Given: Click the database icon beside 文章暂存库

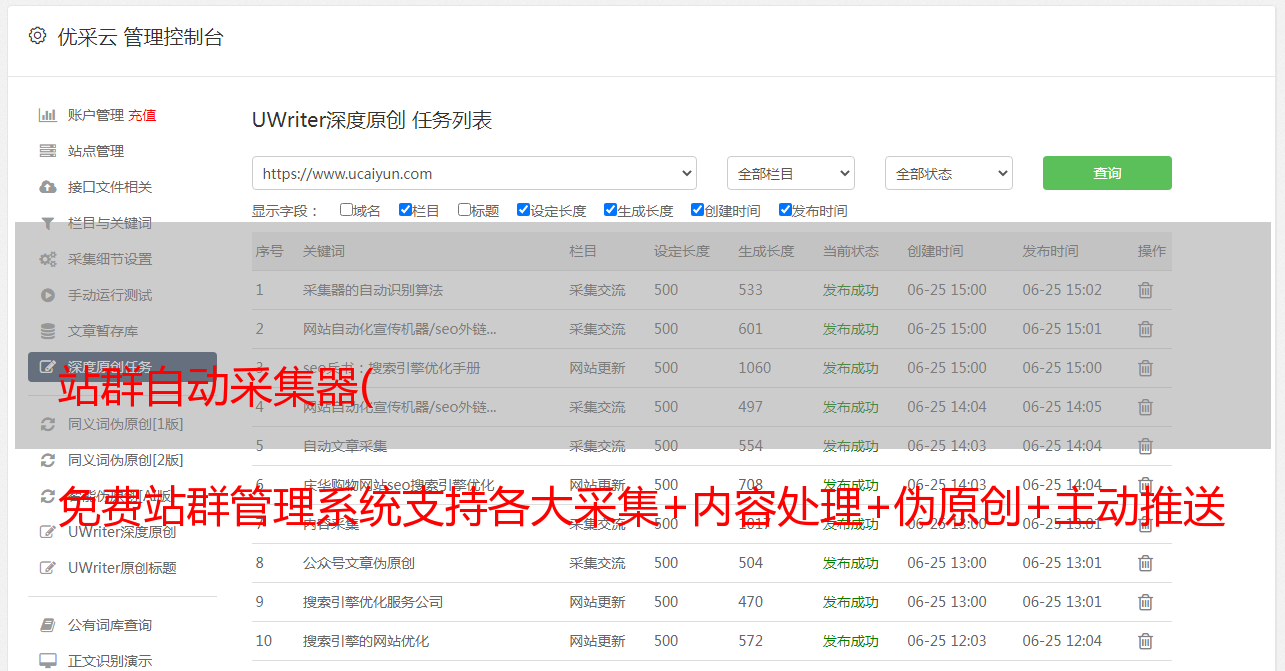Looking at the screenshot, I should tap(47, 331).
